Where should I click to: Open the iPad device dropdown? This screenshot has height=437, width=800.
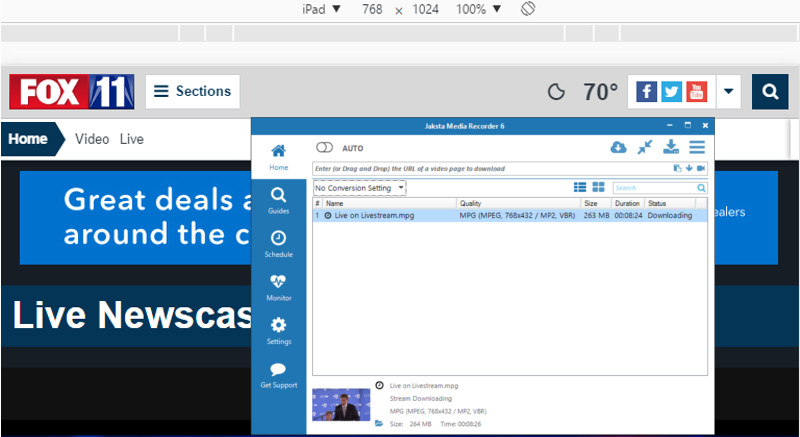(321, 9)
